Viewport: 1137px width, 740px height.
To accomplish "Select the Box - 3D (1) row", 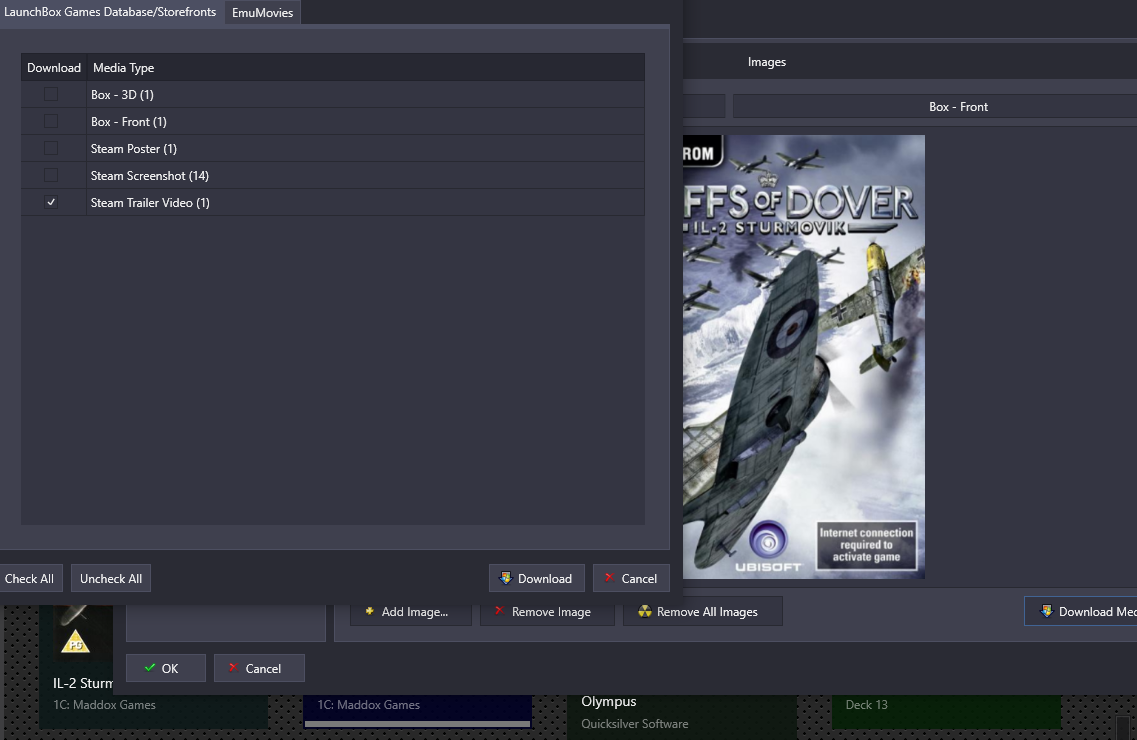I will 333,94.
